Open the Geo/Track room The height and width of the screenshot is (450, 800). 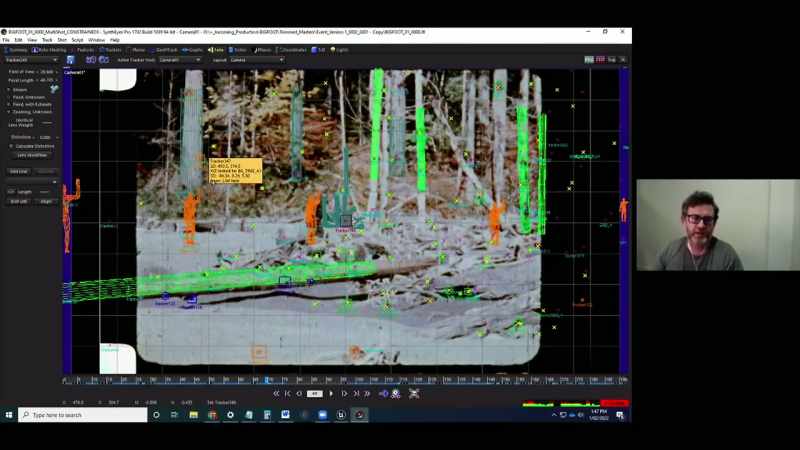click(163, 50)
